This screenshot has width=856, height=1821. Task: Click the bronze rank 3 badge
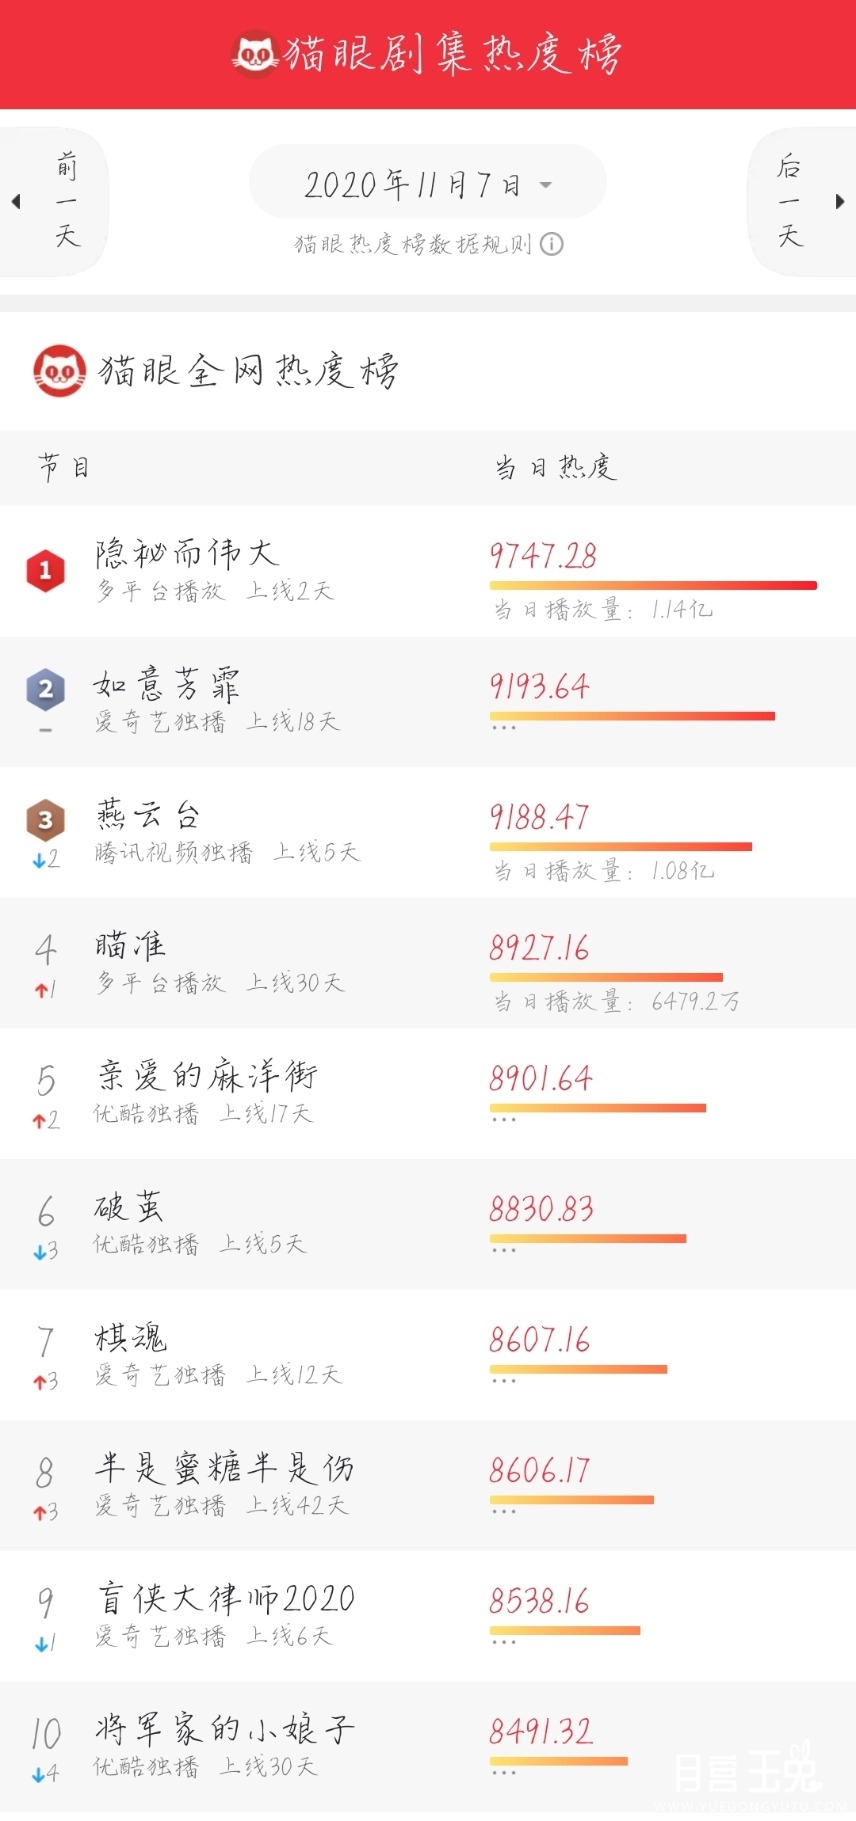46,820
